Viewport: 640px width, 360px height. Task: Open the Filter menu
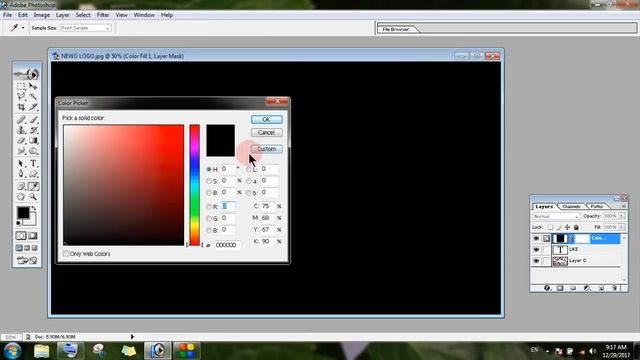[x=103, y=15]
